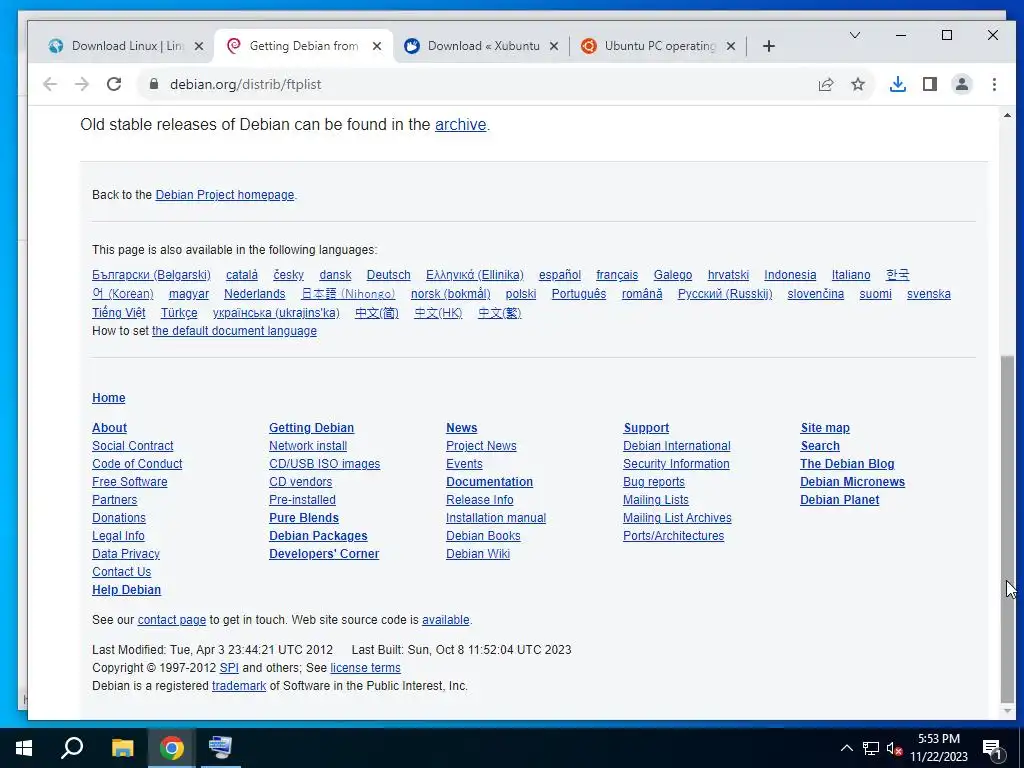Open Security Information link
1024x768 pixels.
[x=676, y=464]
